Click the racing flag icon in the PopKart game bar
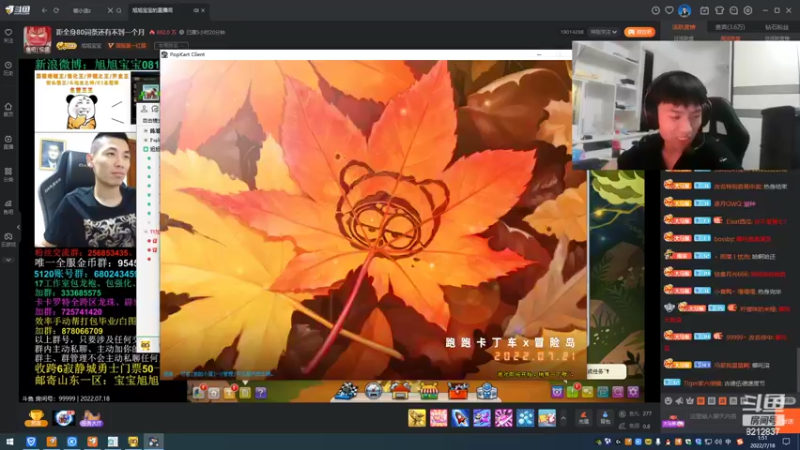The width and height of the screenshot is (800, 450). click(346, 391)
